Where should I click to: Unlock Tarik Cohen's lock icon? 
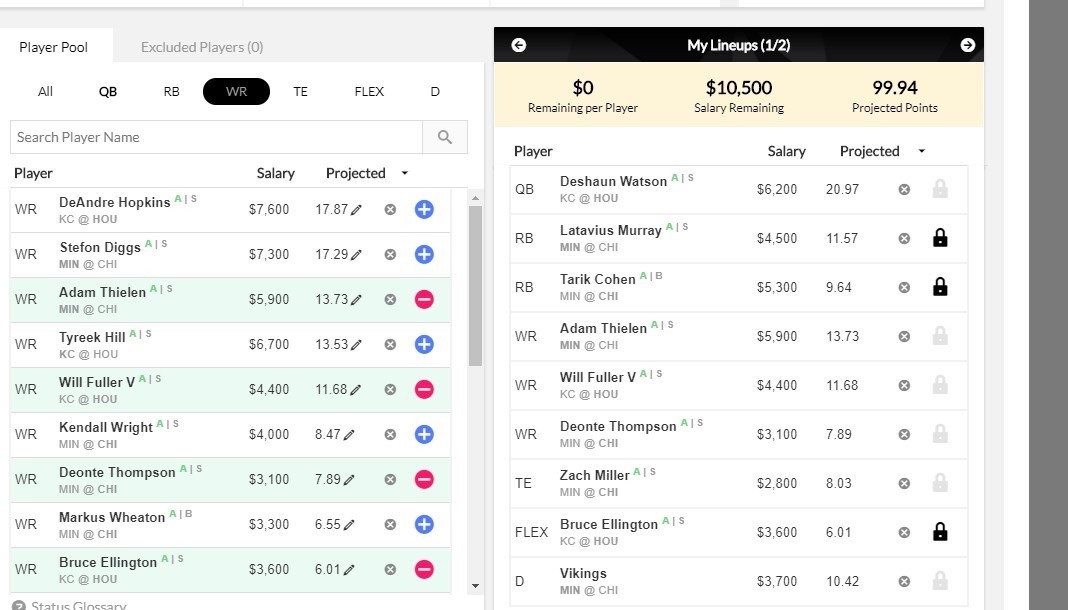click(x=940, y=287)
